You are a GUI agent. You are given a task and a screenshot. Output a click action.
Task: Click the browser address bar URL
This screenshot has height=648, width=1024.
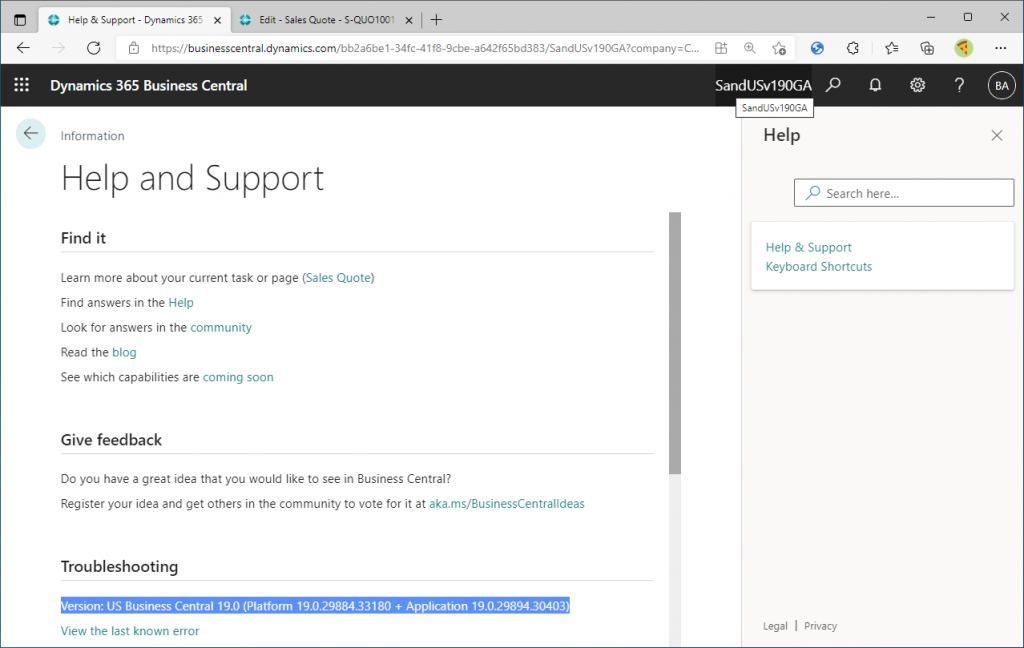click(x=424, y=48)
